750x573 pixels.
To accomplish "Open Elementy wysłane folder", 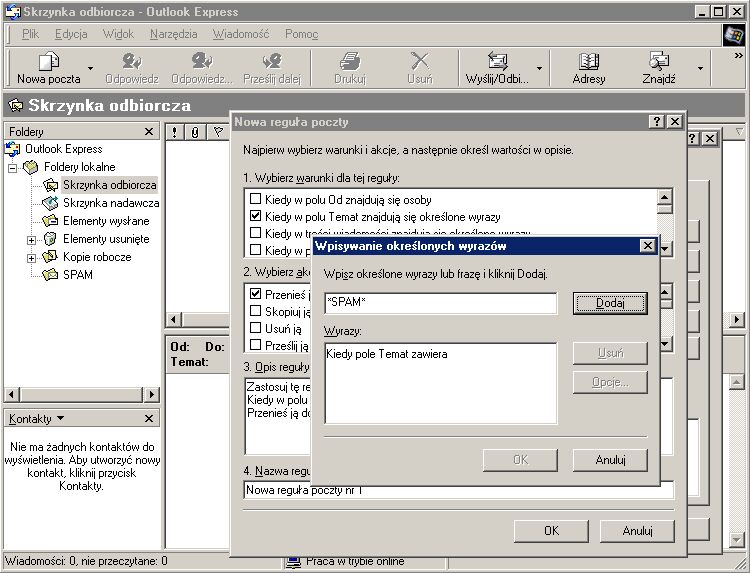I will (106, 221).
